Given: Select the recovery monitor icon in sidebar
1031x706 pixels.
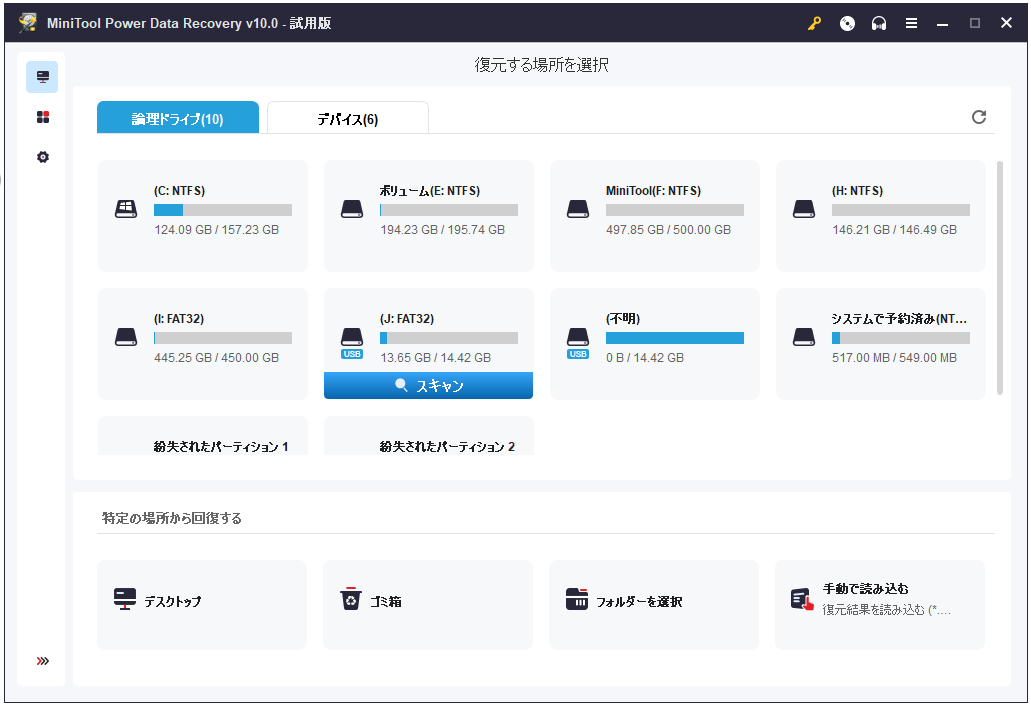Looking at the screenshot, I should click(x=42, y=77).
